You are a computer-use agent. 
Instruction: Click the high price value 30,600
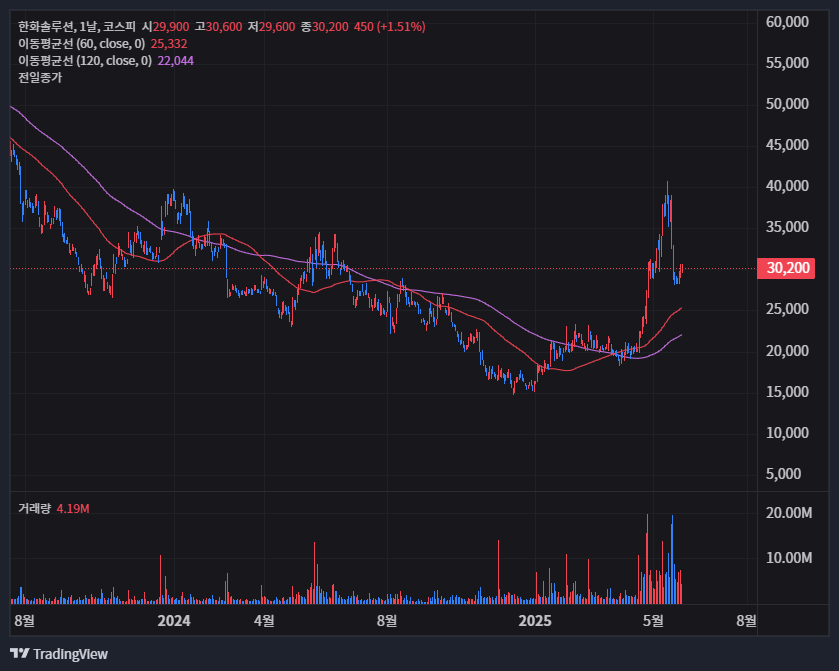coord(224,27)
